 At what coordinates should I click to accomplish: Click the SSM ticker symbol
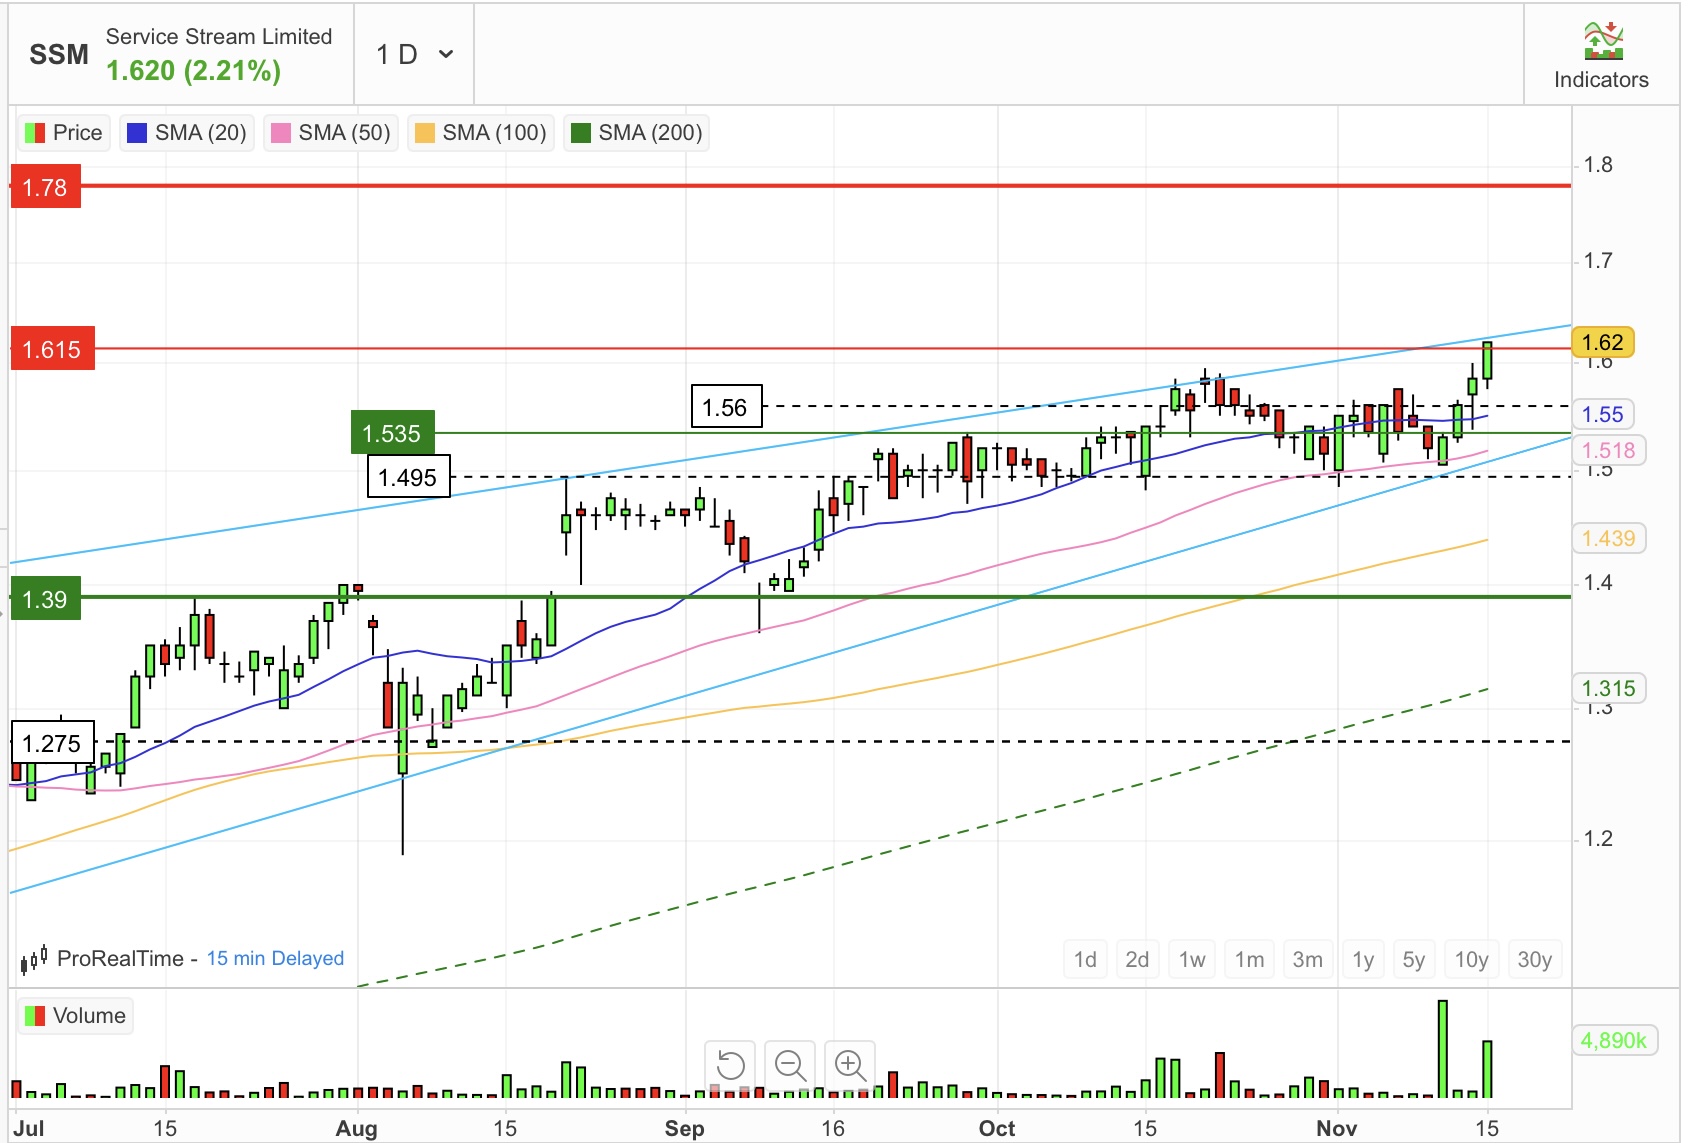pyautogui.click(x=59, y=55)
